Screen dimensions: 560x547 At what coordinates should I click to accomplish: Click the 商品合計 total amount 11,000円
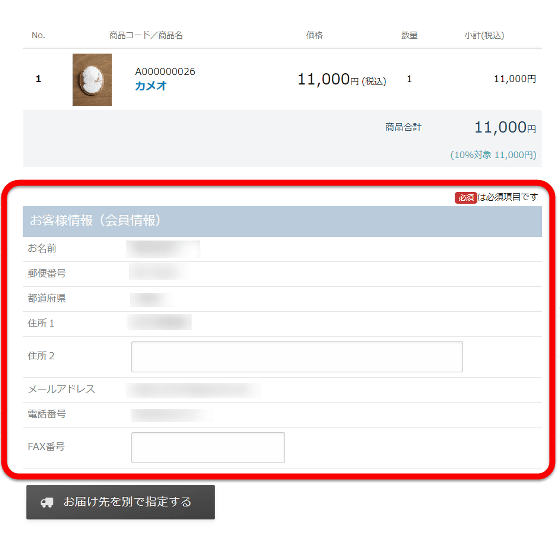coord(505,127)
